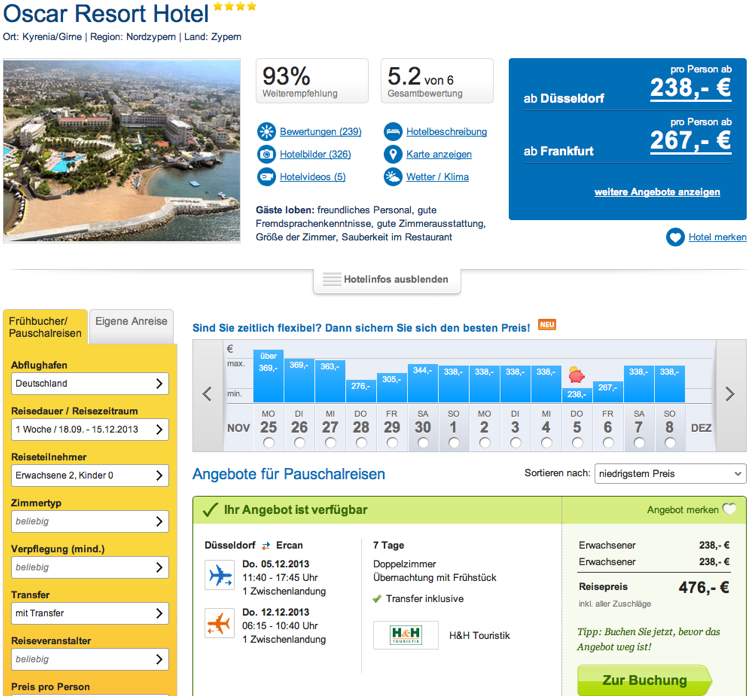Click the Angebot merken text
Image resolution: width=750 pixels, height=696 pixels.
tap(683, 510)
